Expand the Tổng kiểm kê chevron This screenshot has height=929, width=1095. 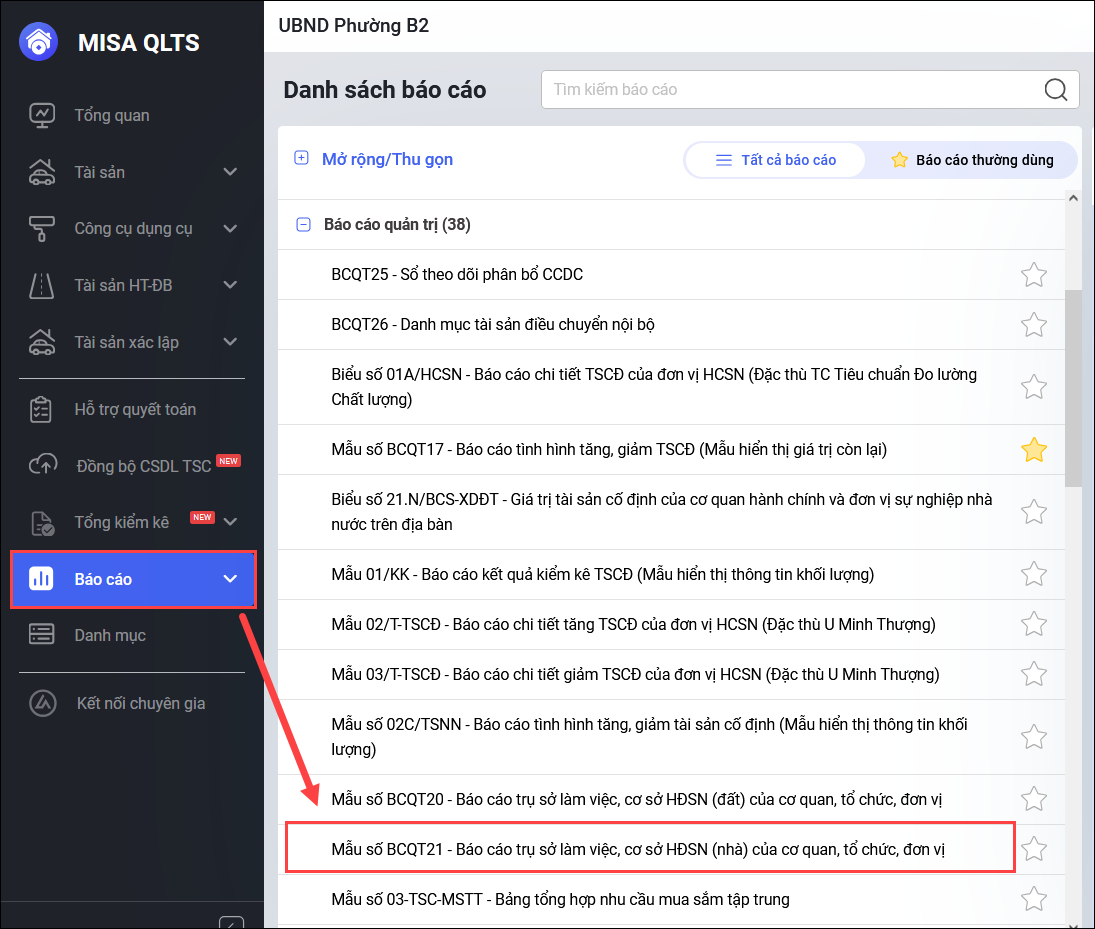230,522
